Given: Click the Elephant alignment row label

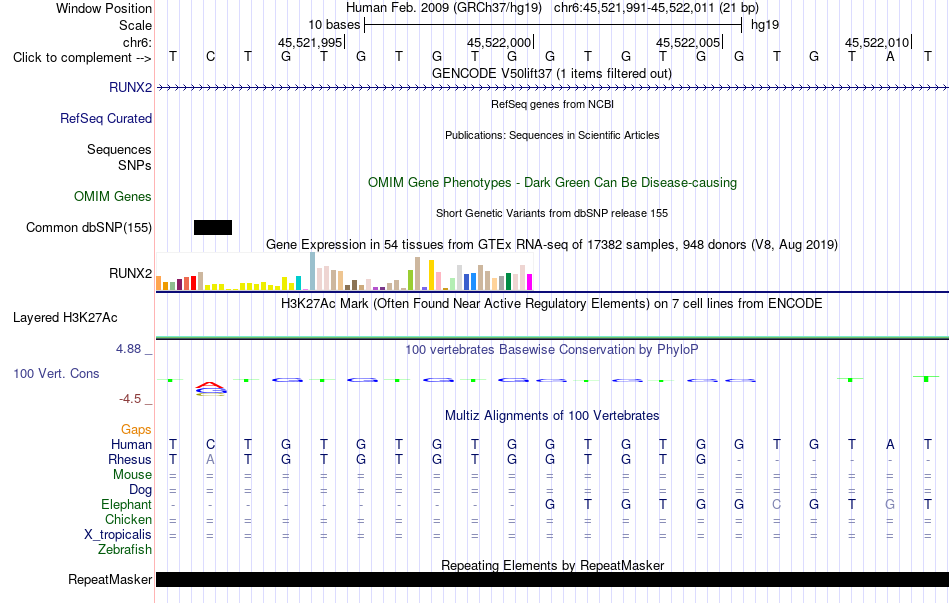Looking at the screenshot, I should click(127, 504).
